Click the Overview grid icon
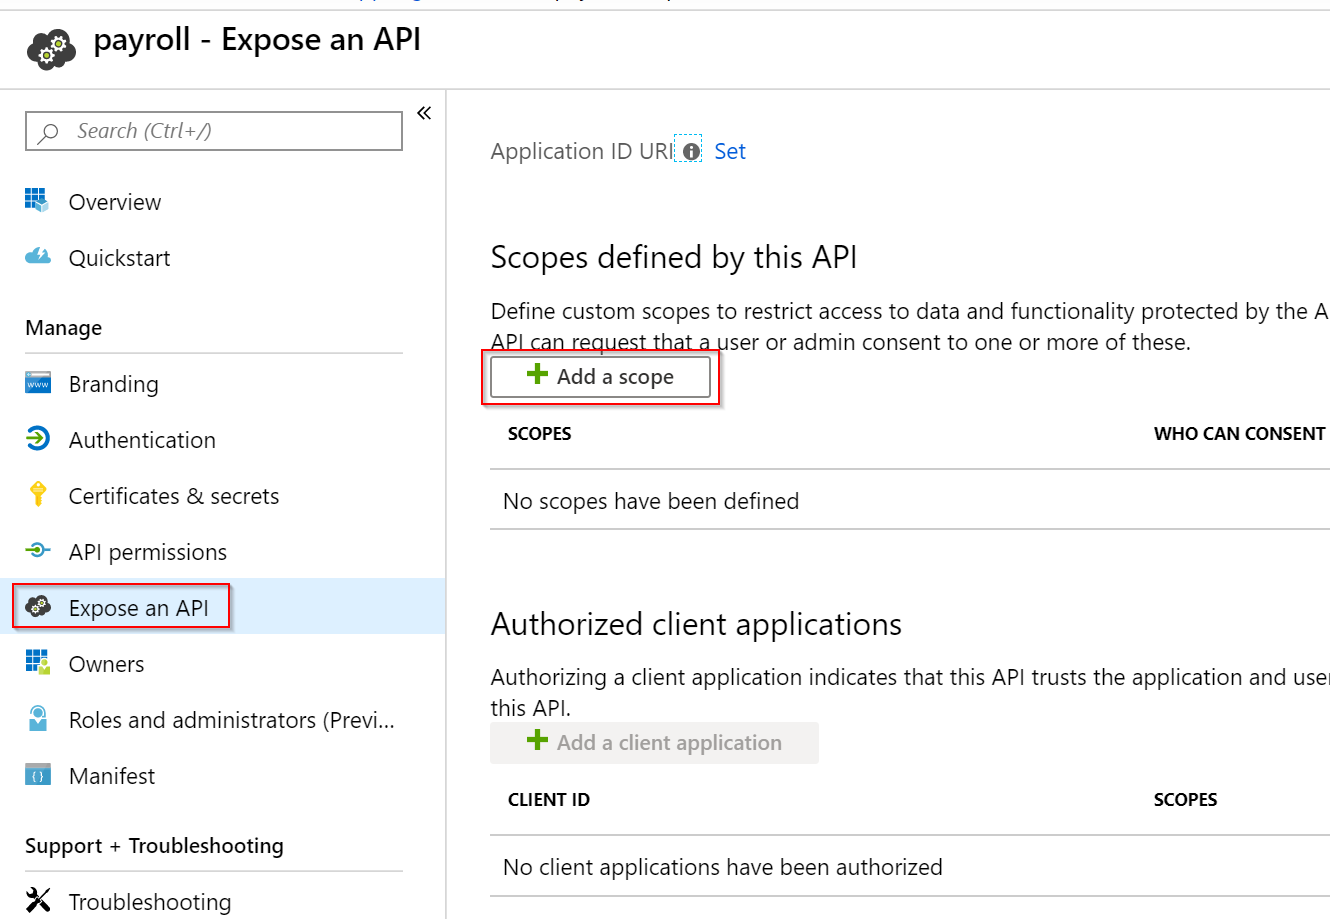This screenshot has height=919, width=1330. pyautogui.click(x=37, y=201)
